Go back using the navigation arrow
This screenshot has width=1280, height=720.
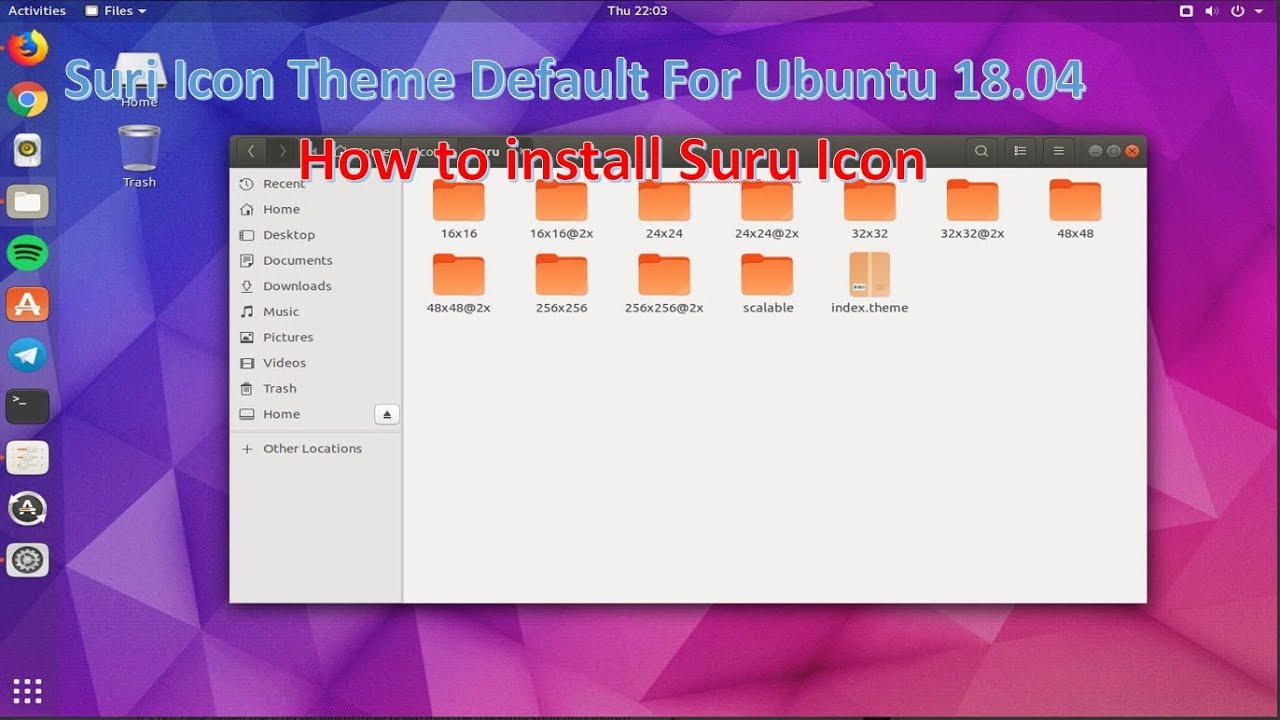(x=250, y=150)
